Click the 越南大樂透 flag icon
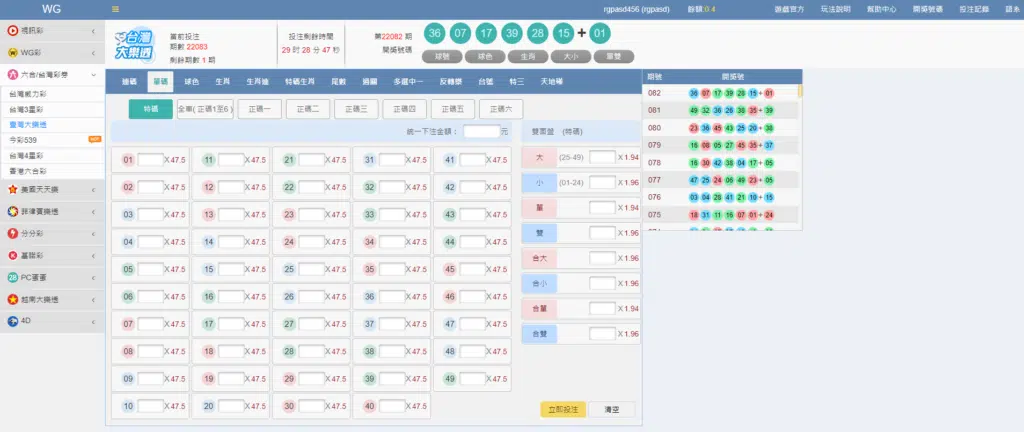This screenshot has height=432, width=1024. pyautogui.click(x=12, y=299)
